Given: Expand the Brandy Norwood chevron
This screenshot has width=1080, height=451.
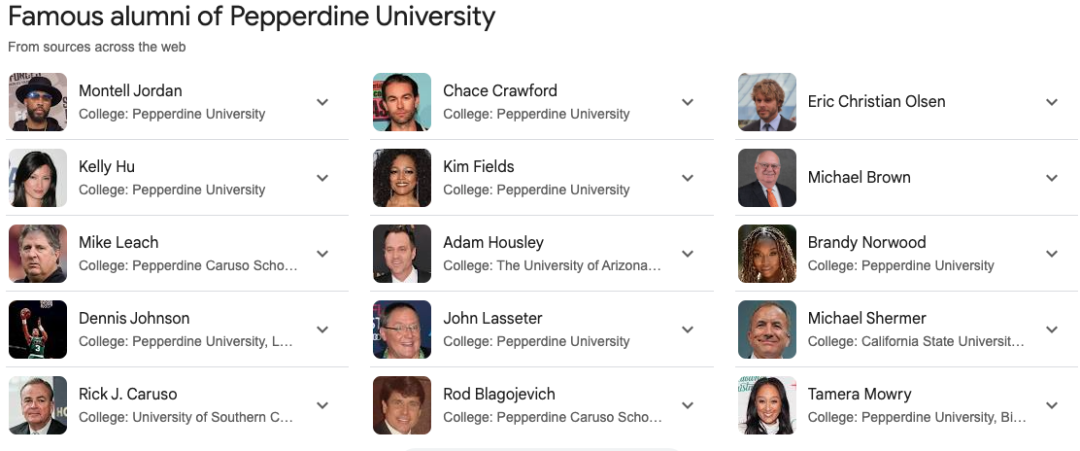Looking at the screenshot, I should 1051,253.
